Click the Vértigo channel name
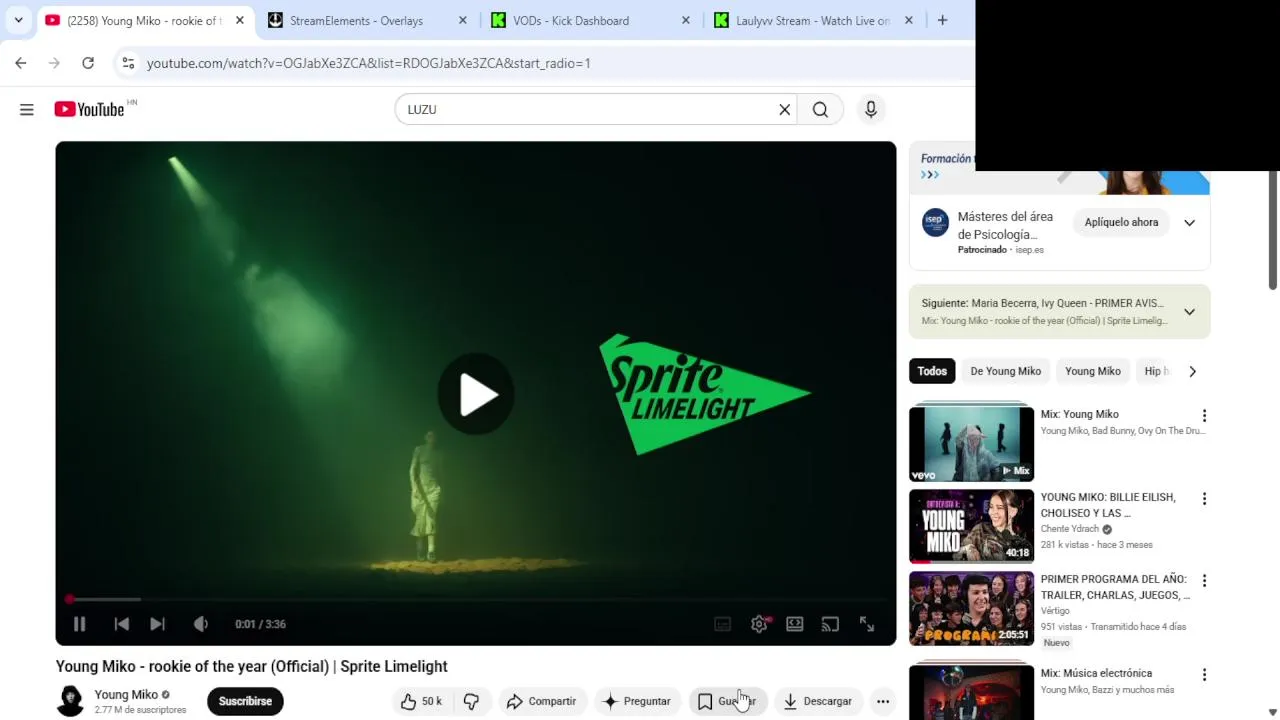 click(1055, 611)
